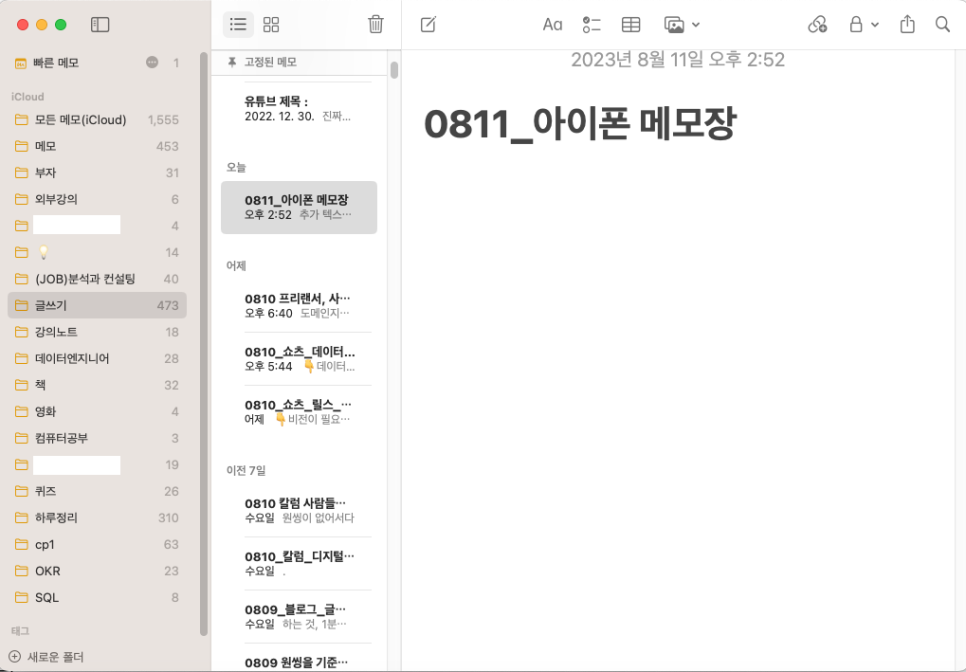Viewport: 966px width, 672px height.
Task: Open note 0810 프리랜서, 사…
Action: tap(299, 306)
